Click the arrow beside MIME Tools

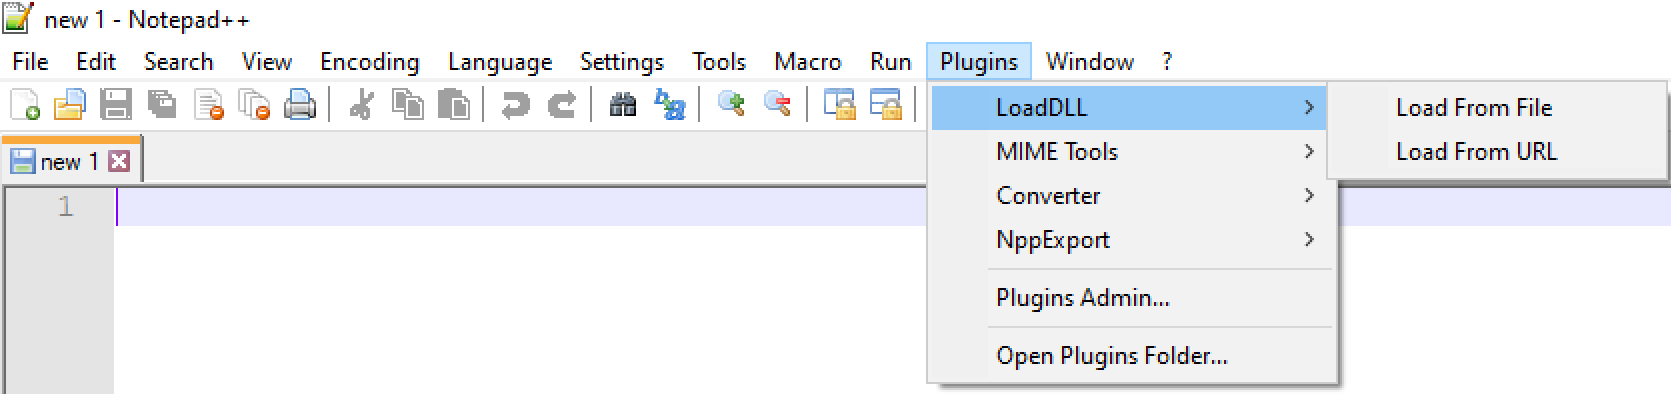coord(1309,151)
